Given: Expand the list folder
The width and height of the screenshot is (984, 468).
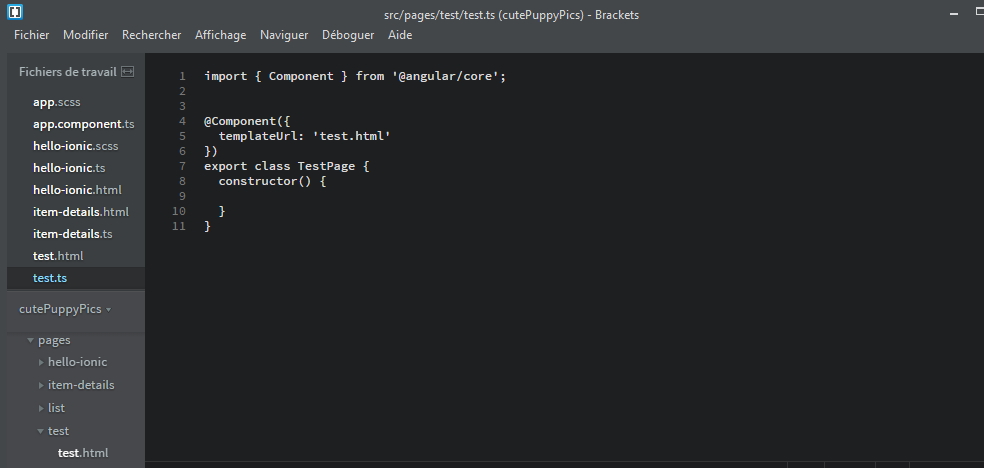Looking at the screenshot, I should [x=41, y=408].
